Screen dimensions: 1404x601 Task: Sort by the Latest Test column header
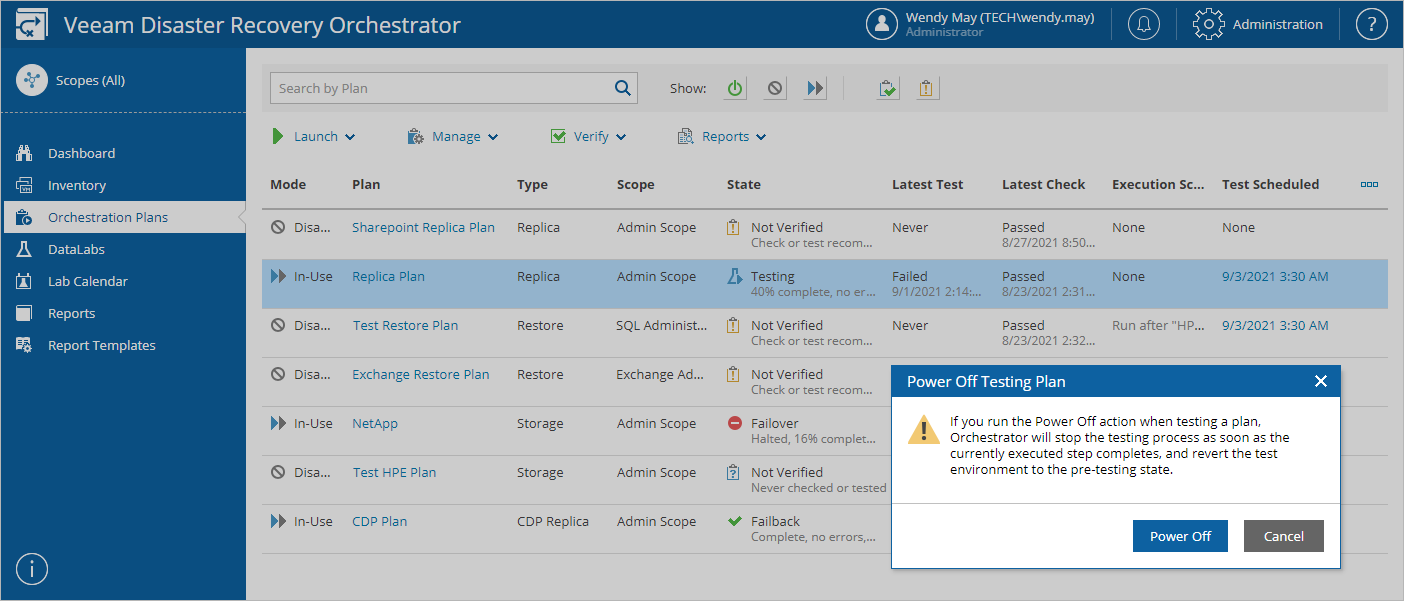coord(928,184)
